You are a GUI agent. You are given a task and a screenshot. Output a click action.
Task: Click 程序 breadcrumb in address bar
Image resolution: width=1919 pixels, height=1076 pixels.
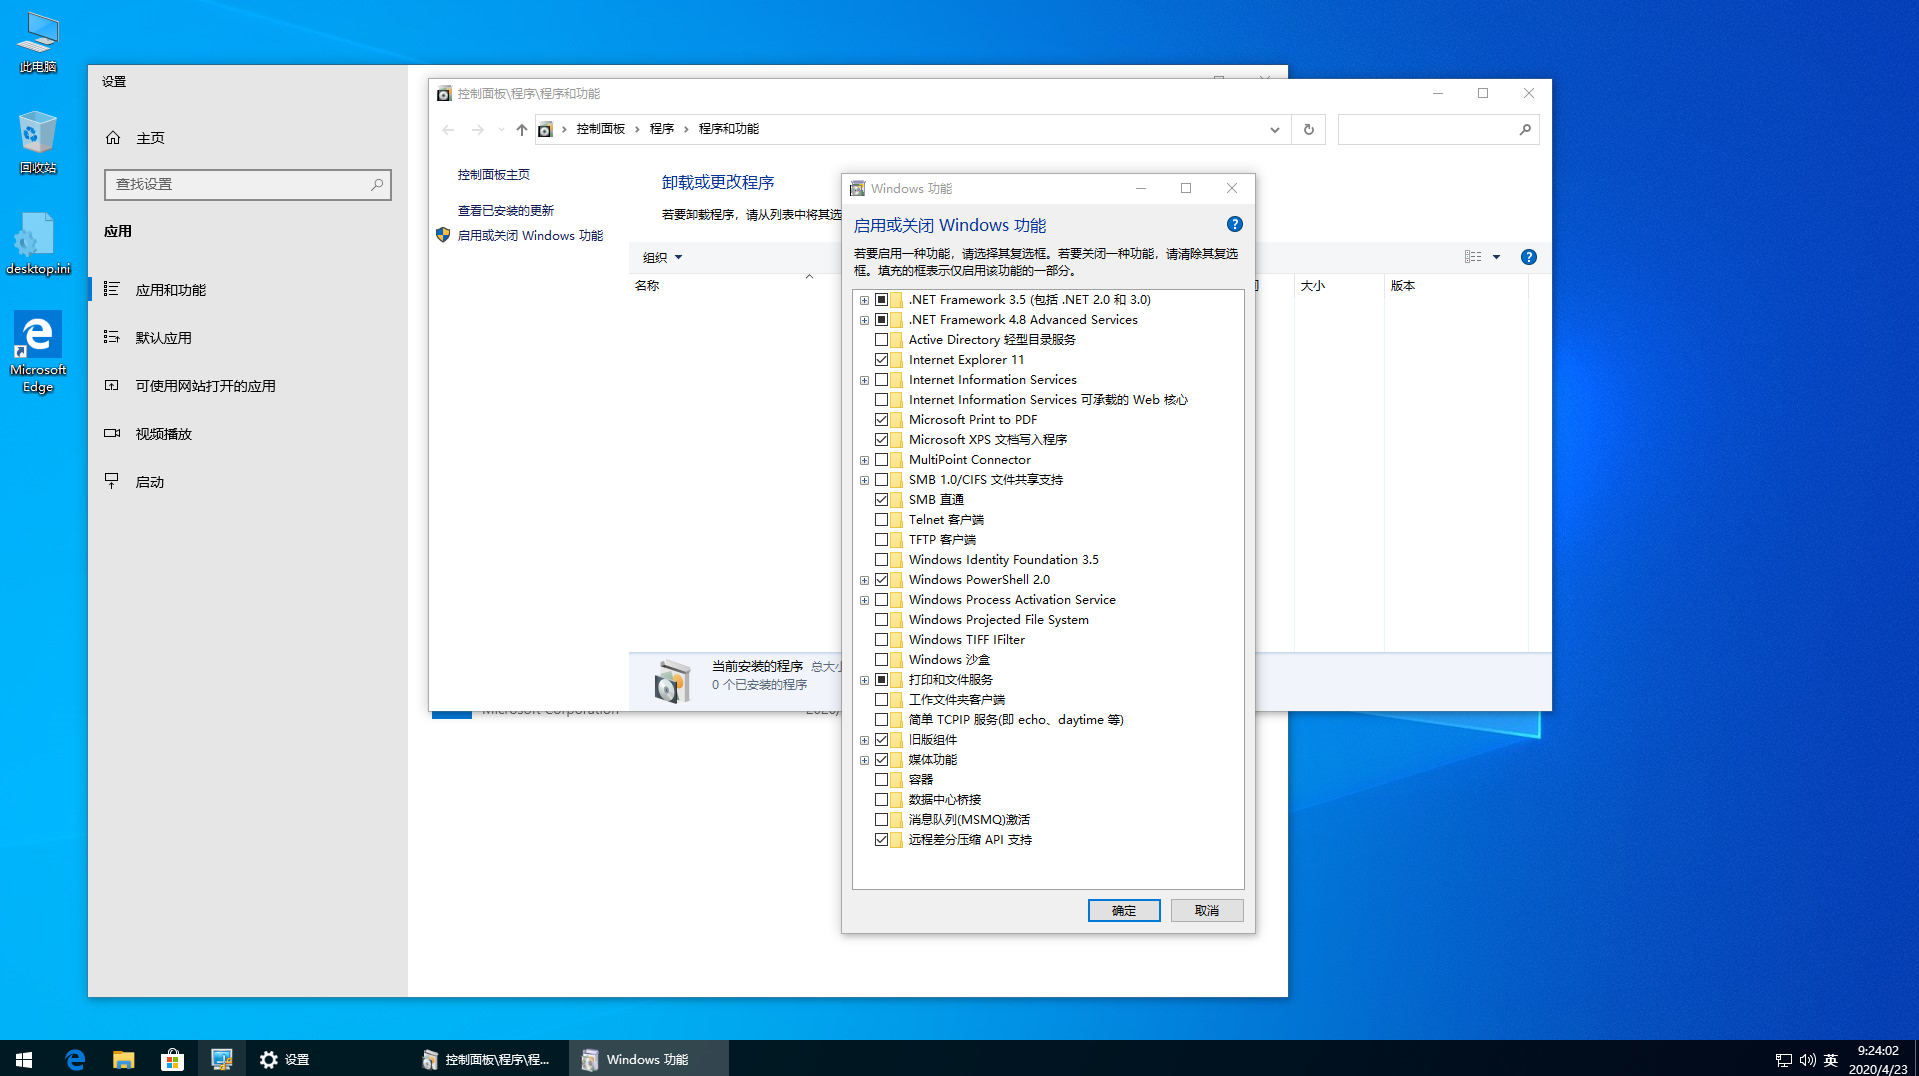tap(662, 129)
